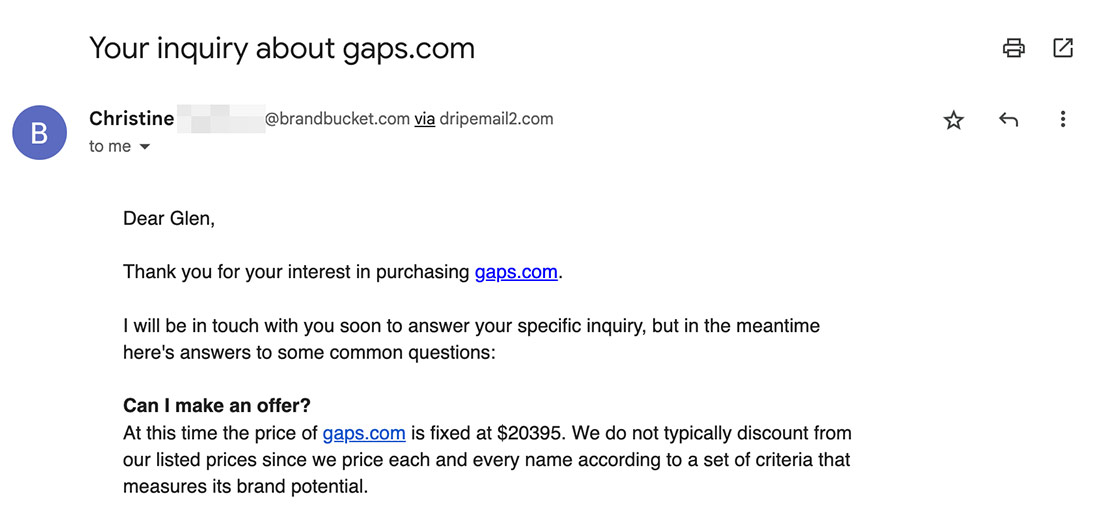
Task: Click the bold 'Can I make an offer?' heading
Action: click(217, 406)
